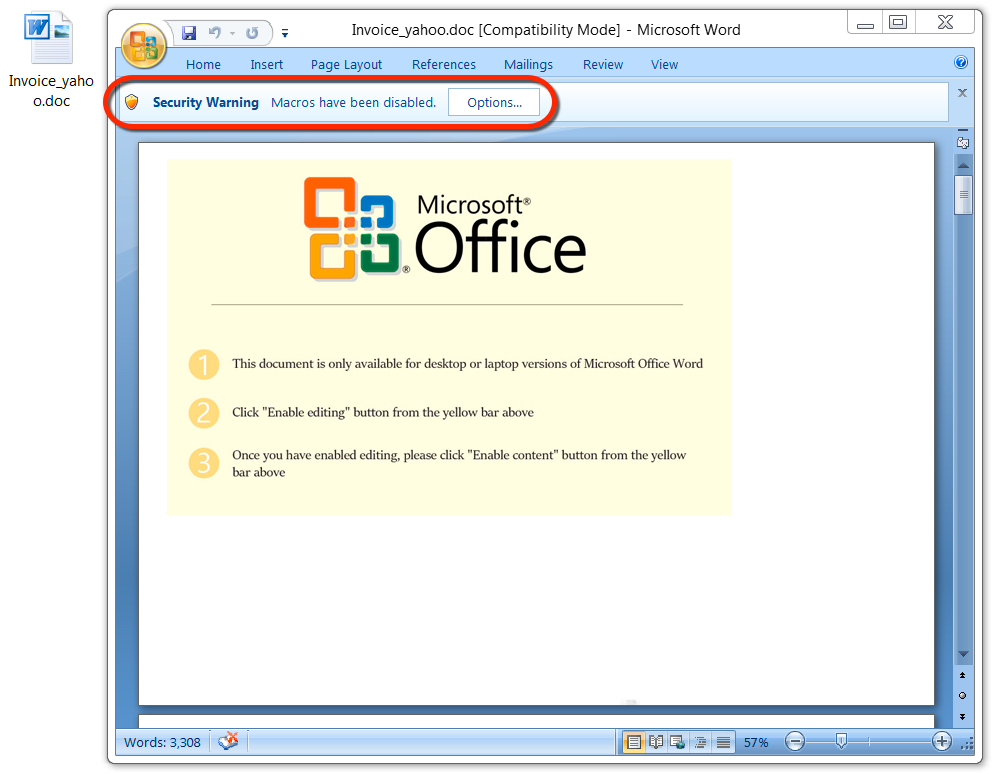Click the Invoice_yahoo.doc desktop file icon

click(x=51, y=58)
